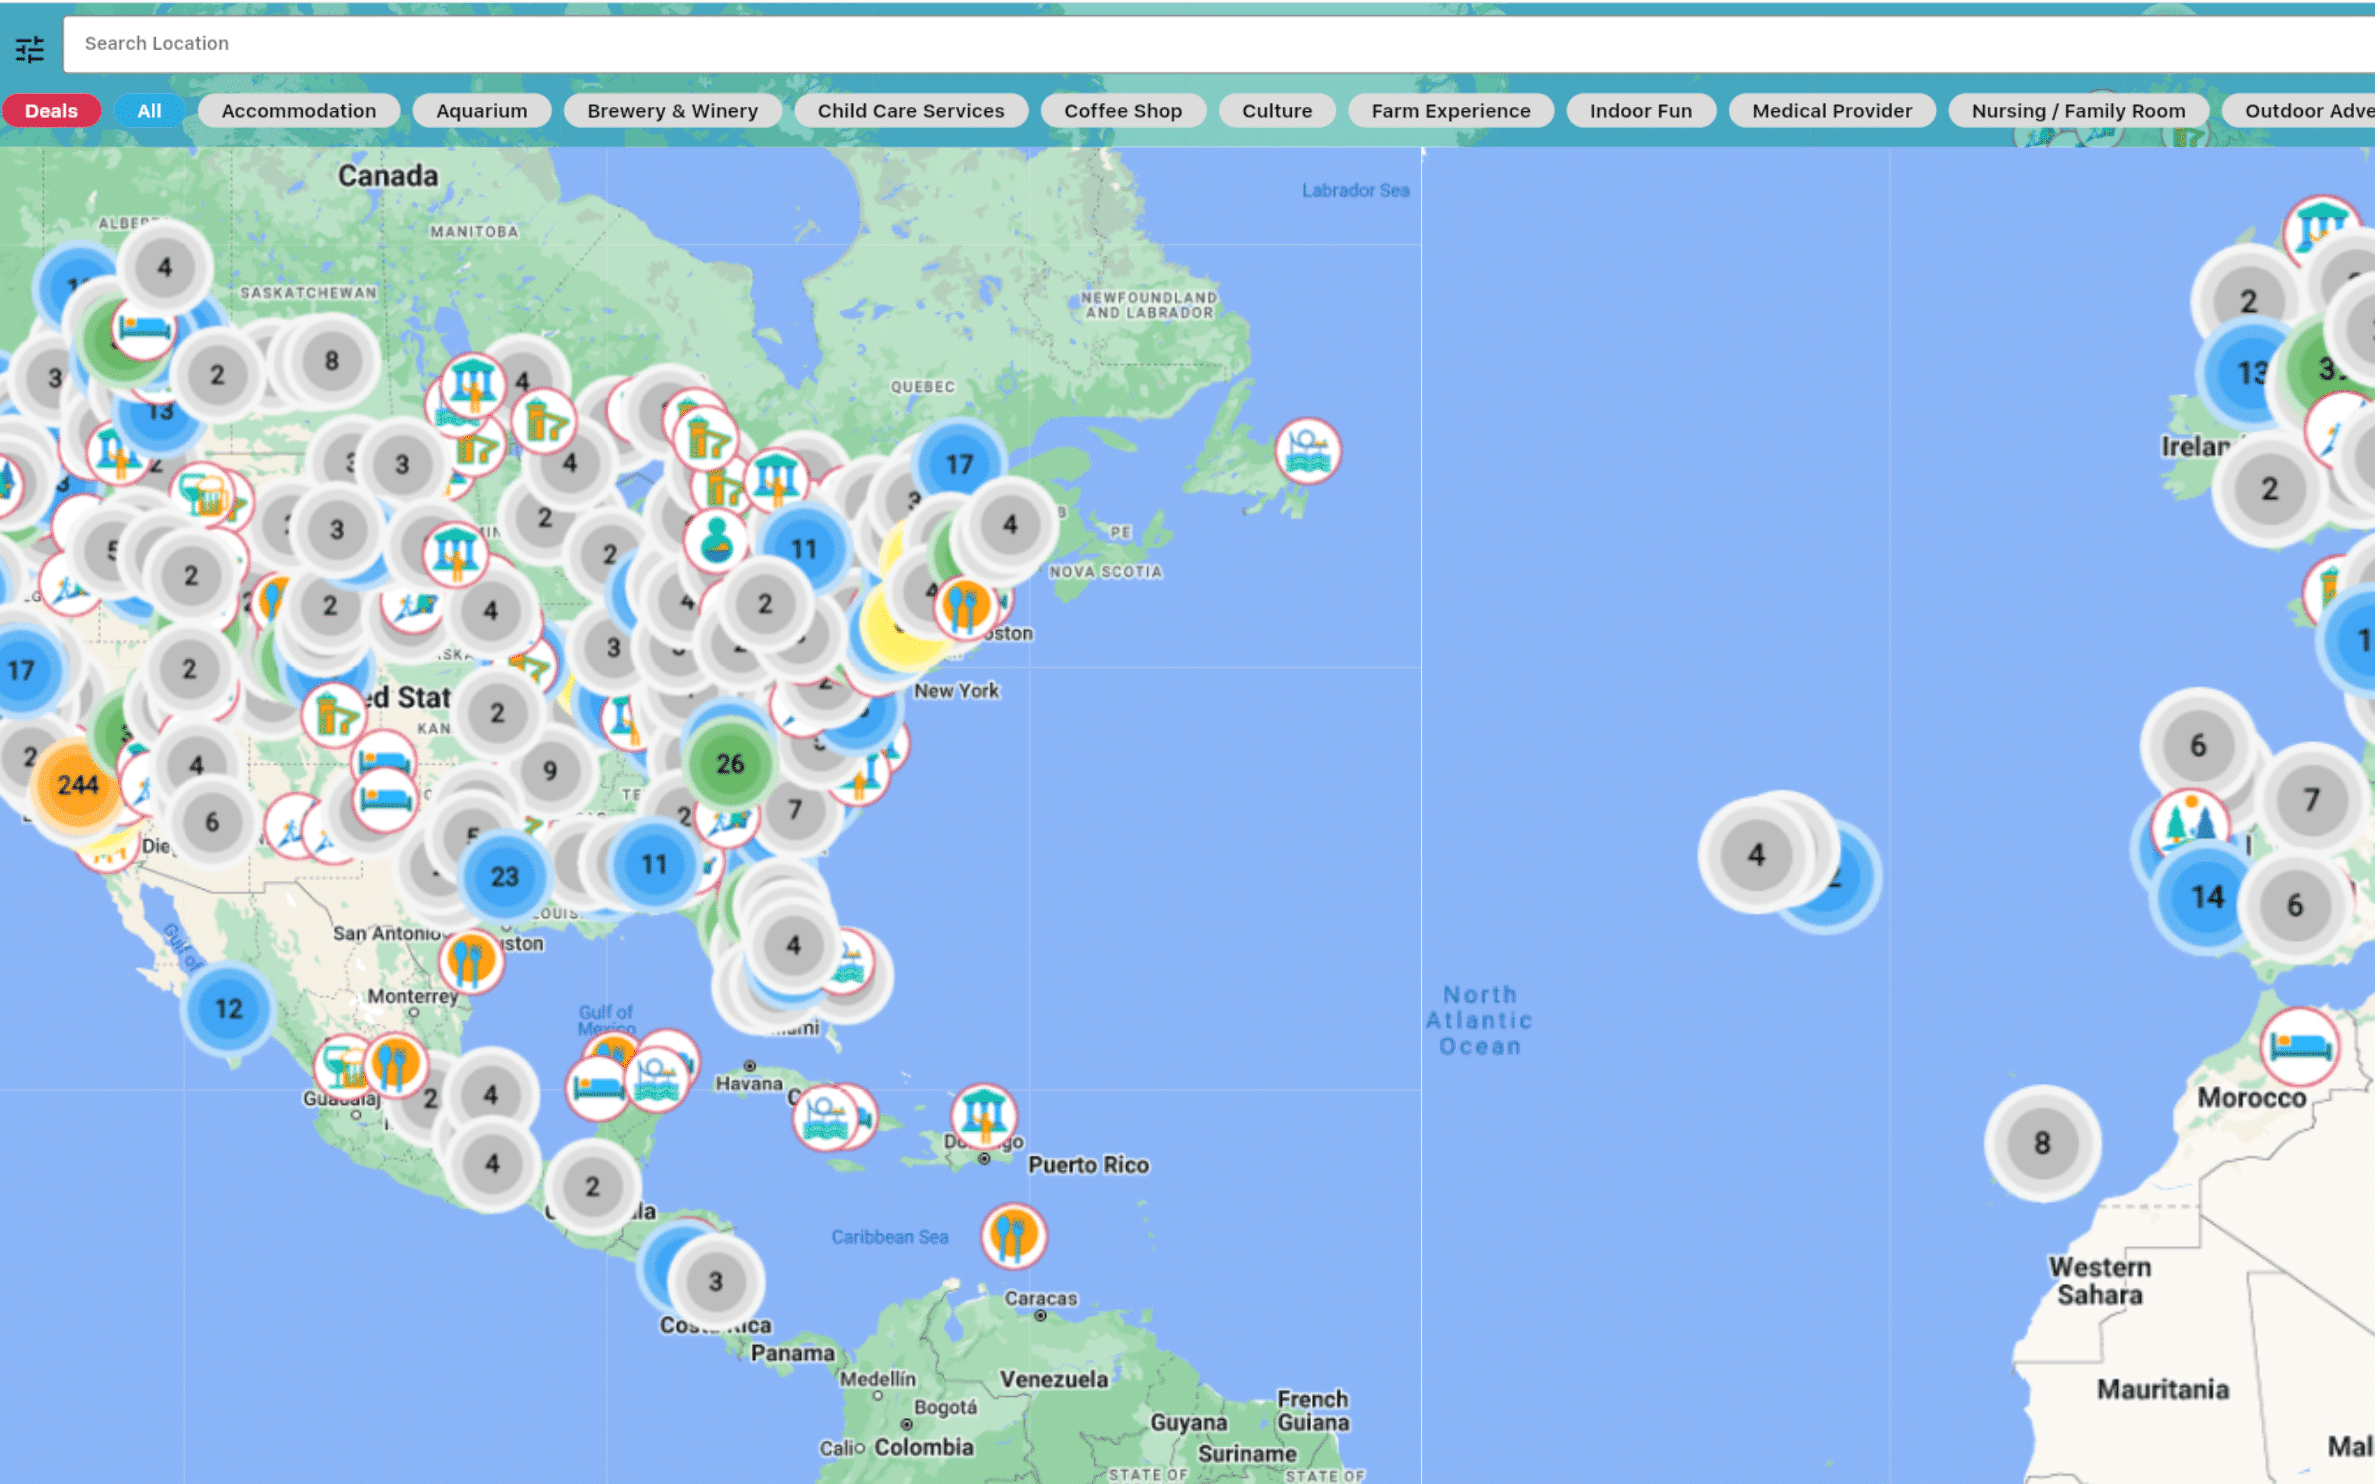Open the filter settings sliders icon
The image size is (2375, 1484).
(x=30, y=48)
